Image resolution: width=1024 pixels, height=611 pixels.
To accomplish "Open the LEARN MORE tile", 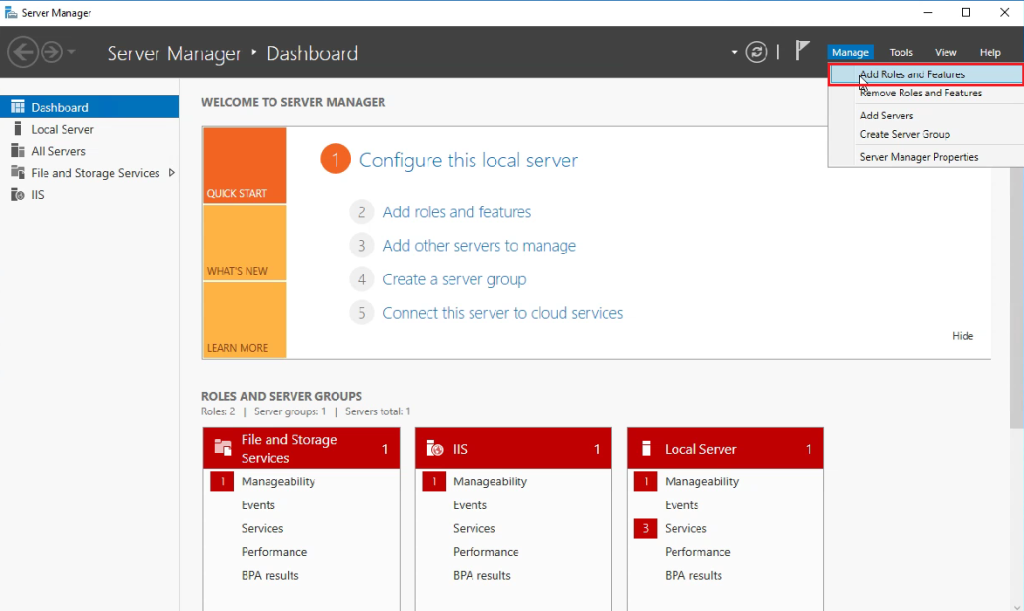I will [244, 320].
